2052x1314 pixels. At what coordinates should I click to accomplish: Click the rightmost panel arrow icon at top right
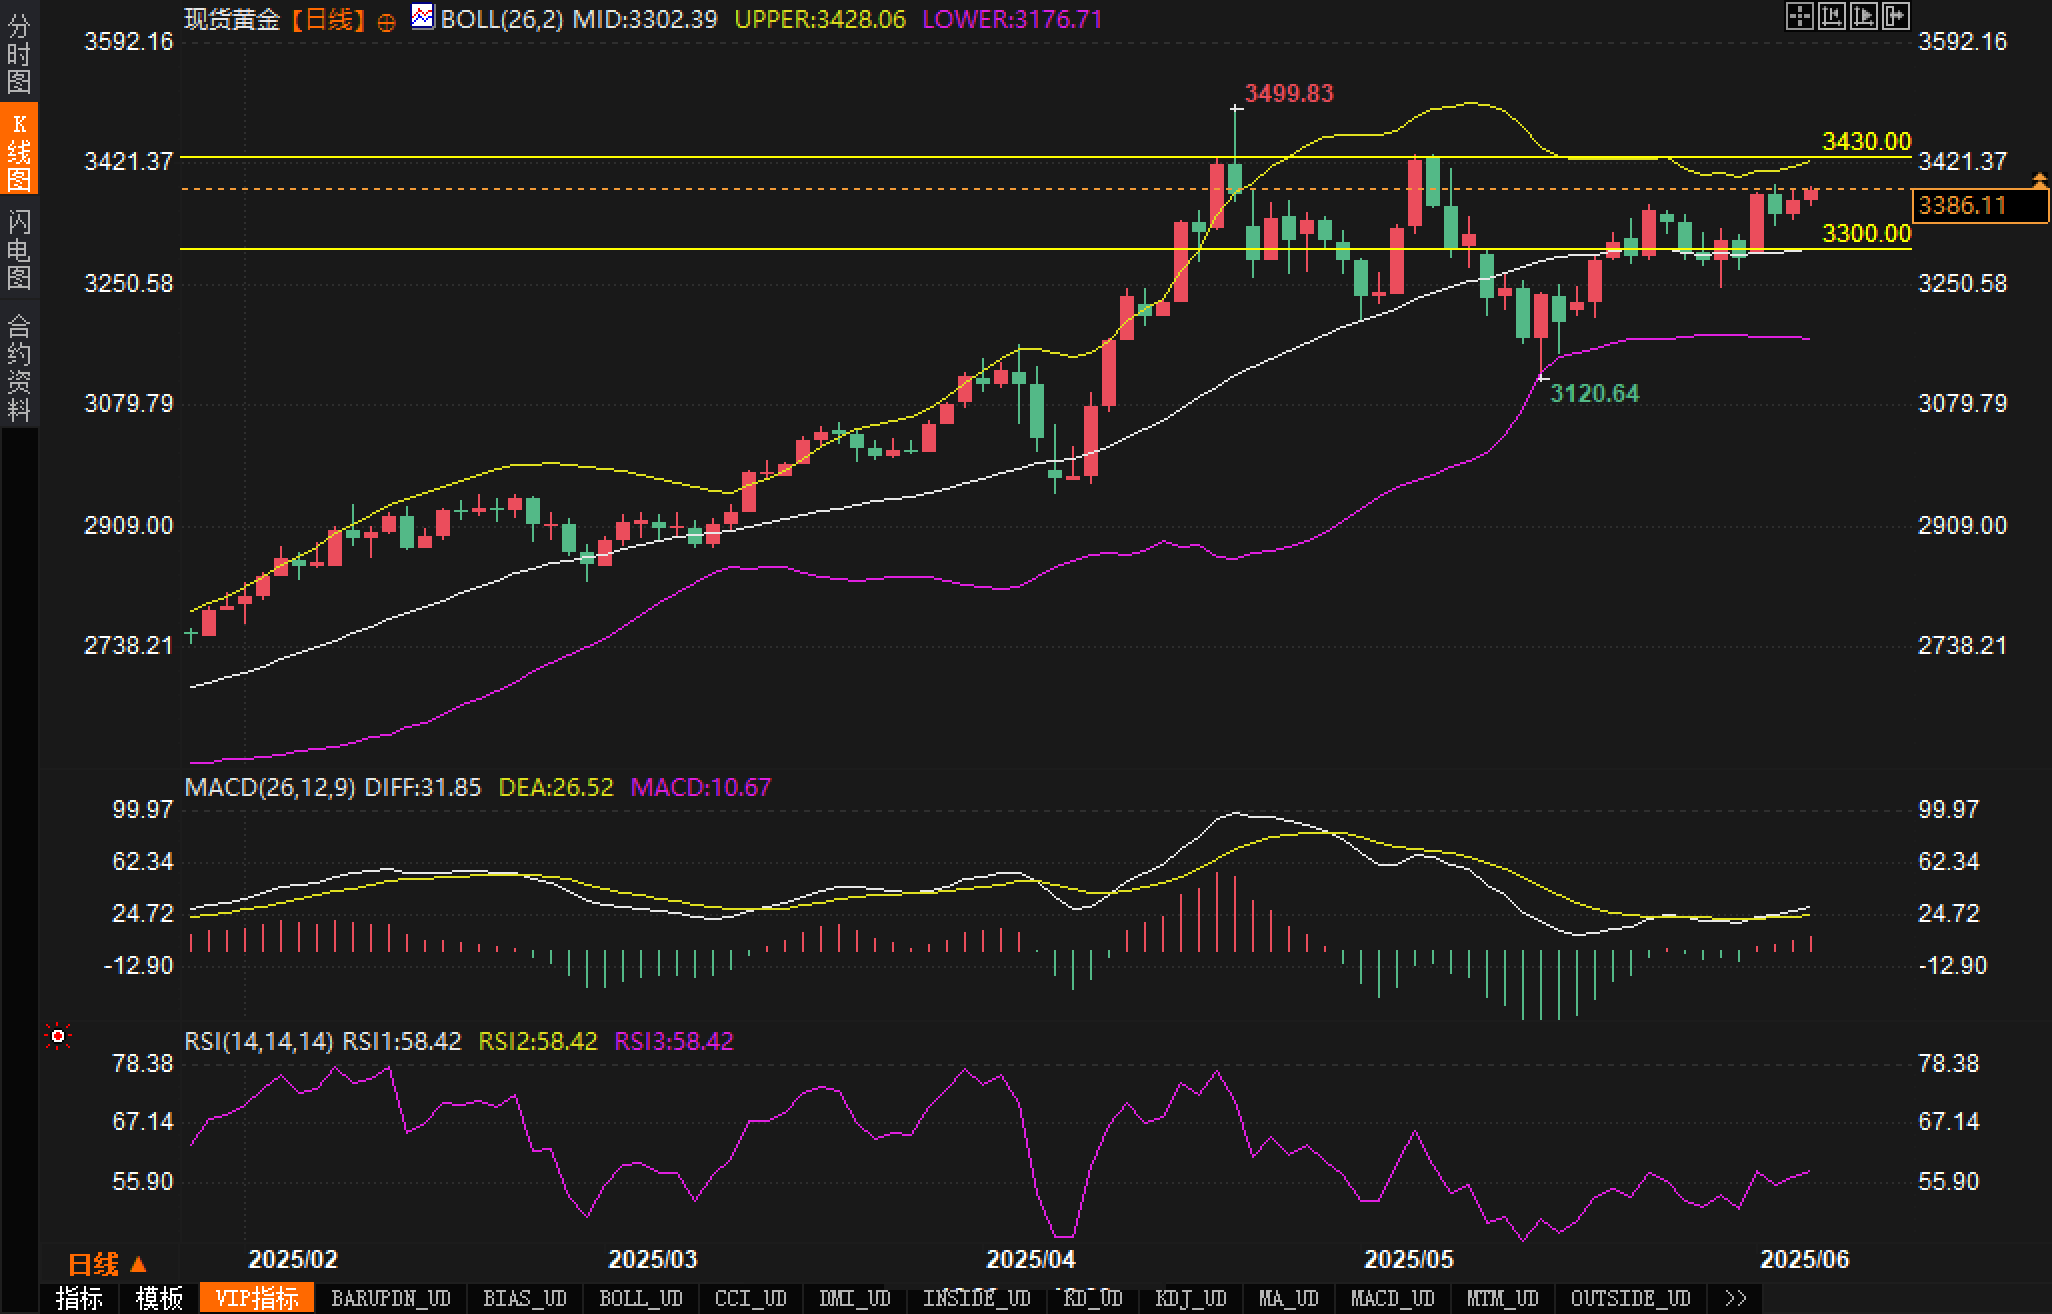(x=1895, y=16)
